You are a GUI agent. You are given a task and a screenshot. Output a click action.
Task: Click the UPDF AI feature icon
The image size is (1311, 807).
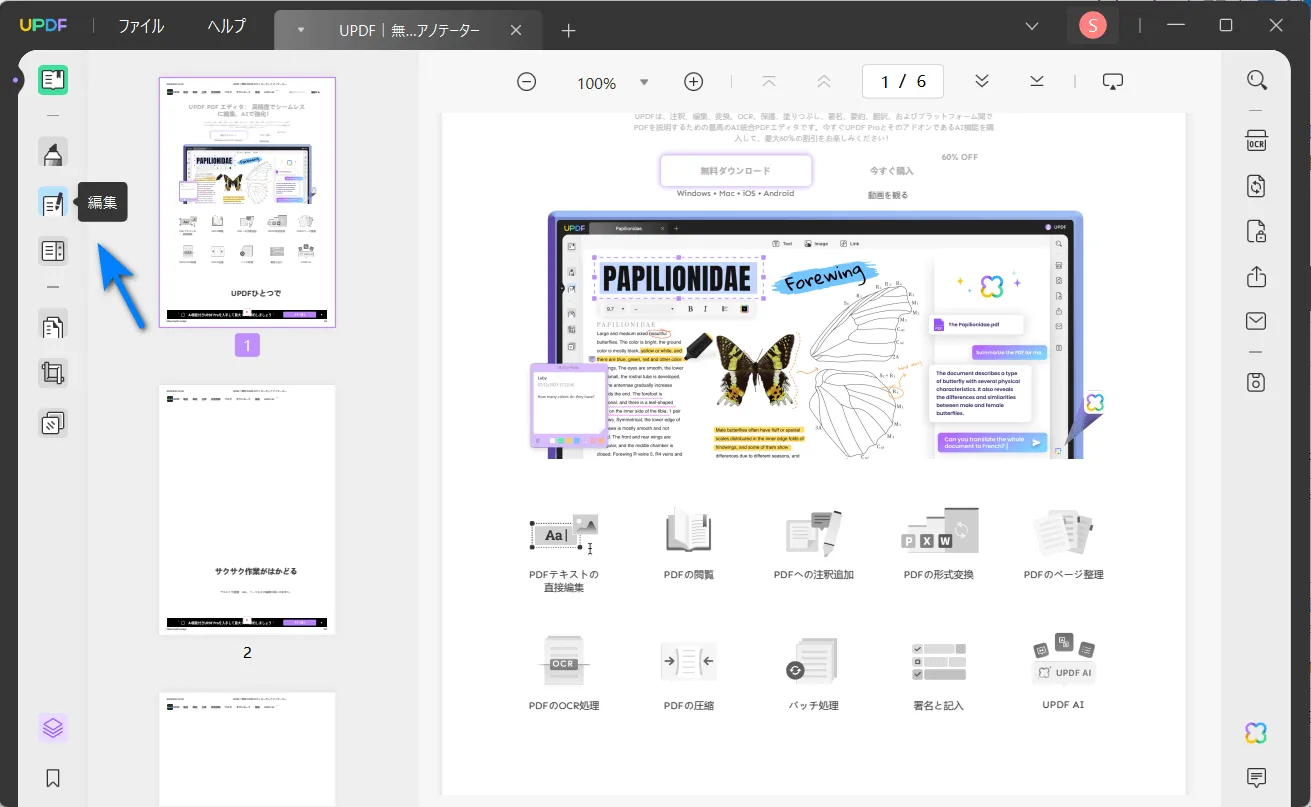[x=1063, y=659]
